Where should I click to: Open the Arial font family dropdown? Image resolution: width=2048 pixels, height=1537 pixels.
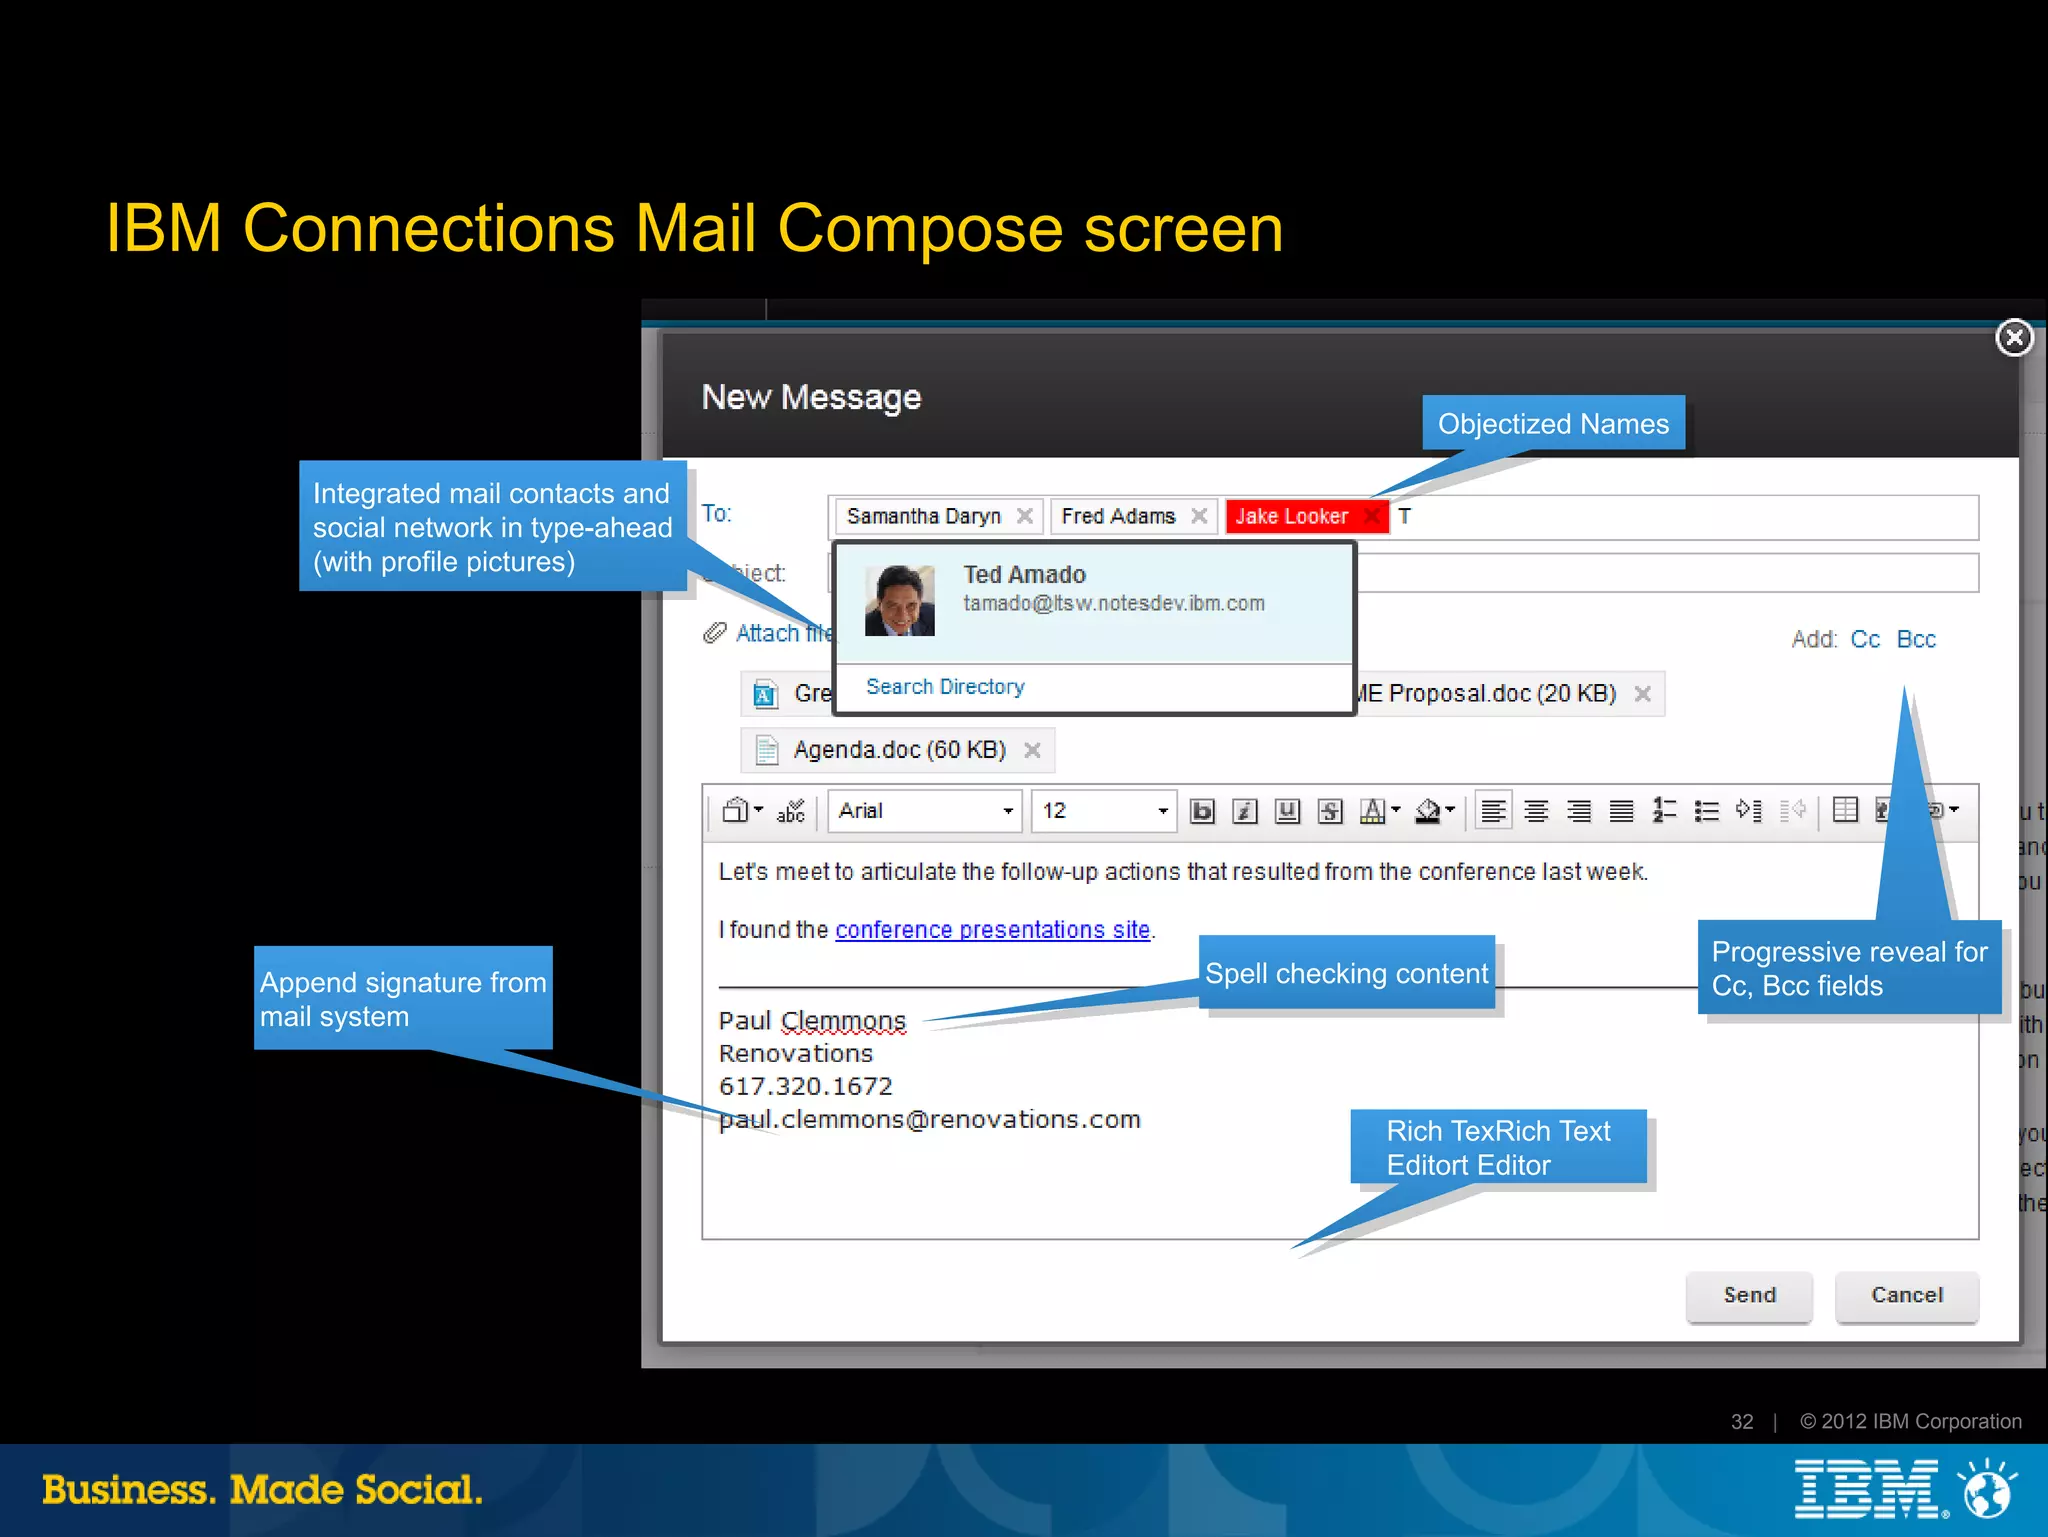pos(924,811)
